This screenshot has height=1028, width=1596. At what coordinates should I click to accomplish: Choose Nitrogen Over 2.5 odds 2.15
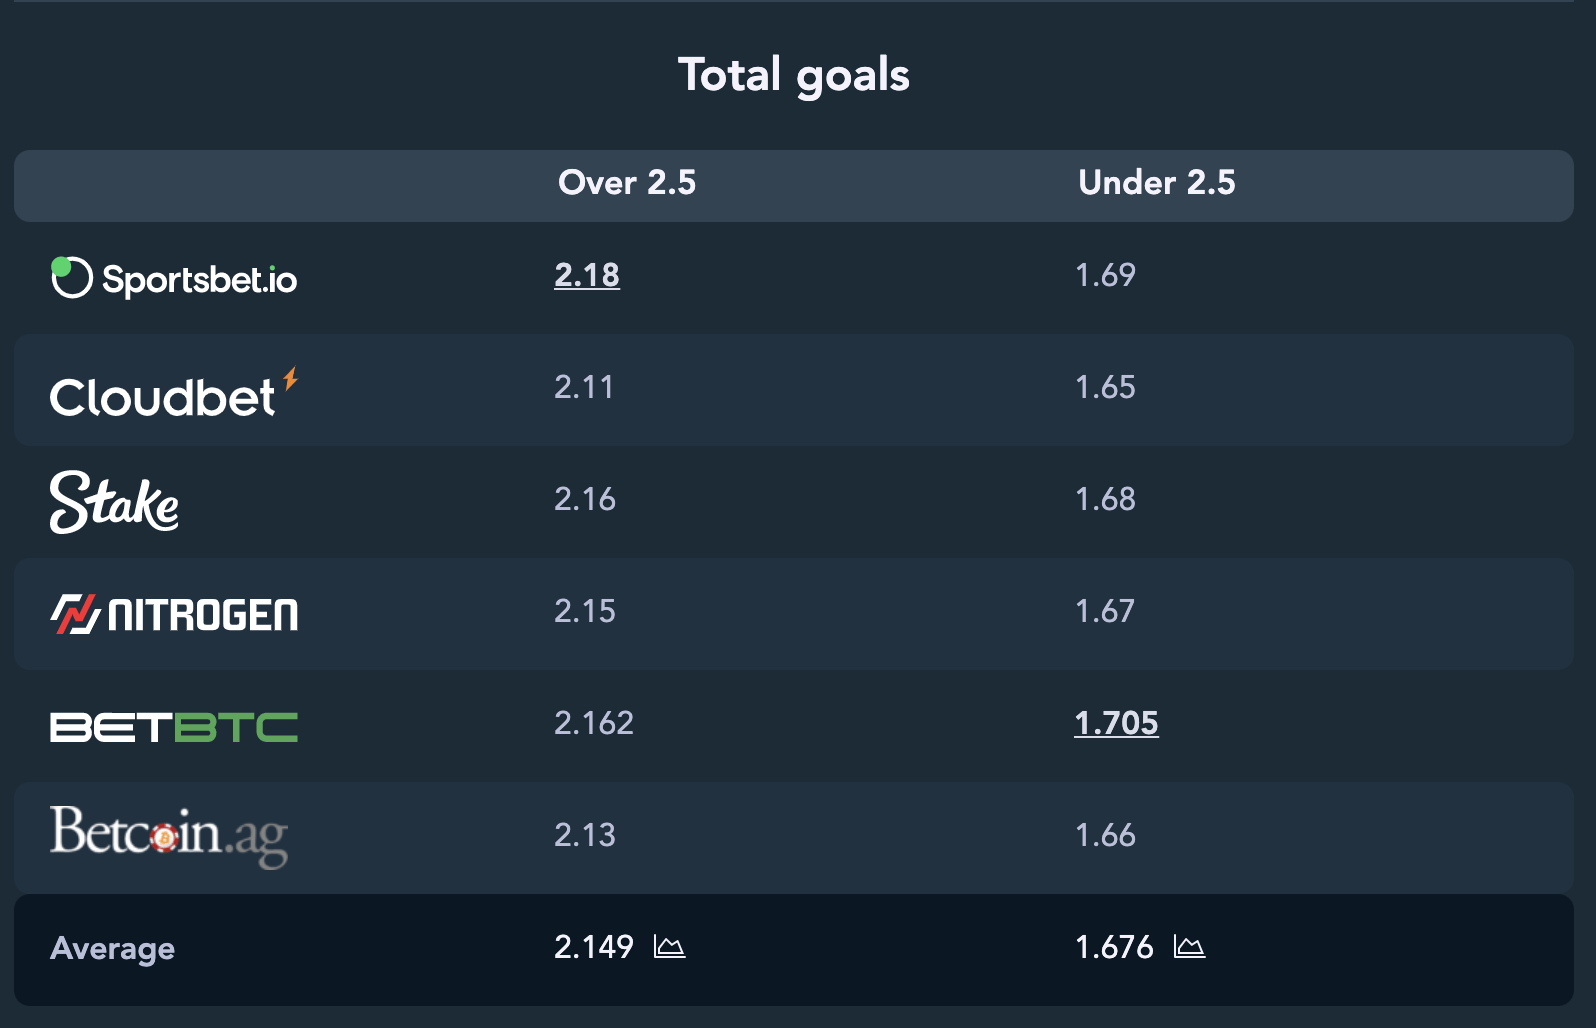[585, 611]
